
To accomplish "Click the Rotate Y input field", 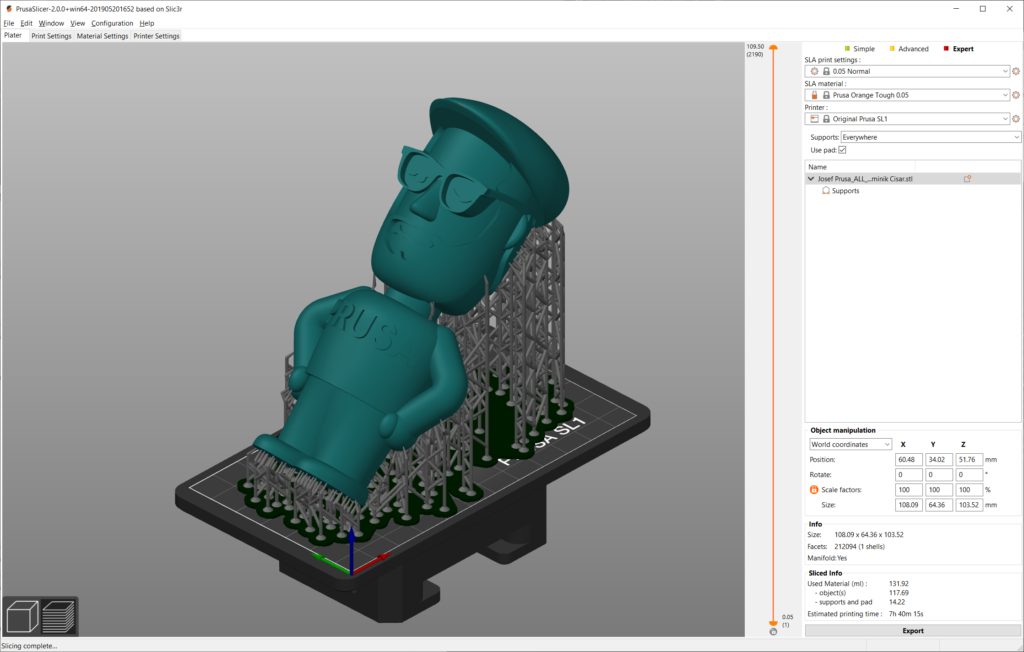I will (938, 475).
